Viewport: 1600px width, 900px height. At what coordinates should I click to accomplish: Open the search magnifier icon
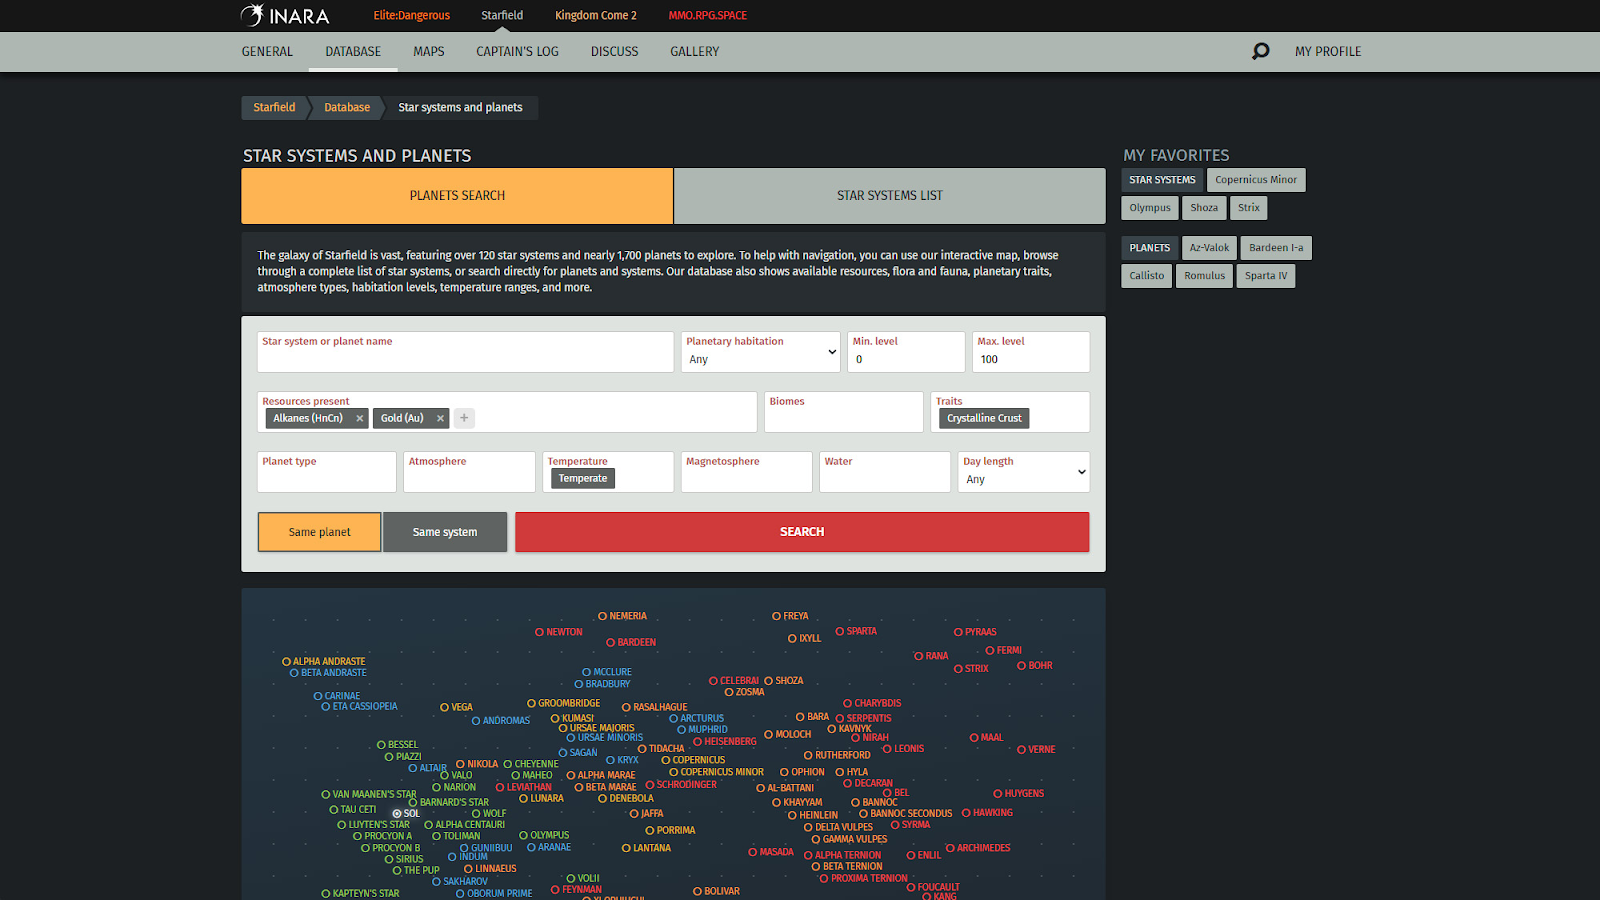point(1261,51)
